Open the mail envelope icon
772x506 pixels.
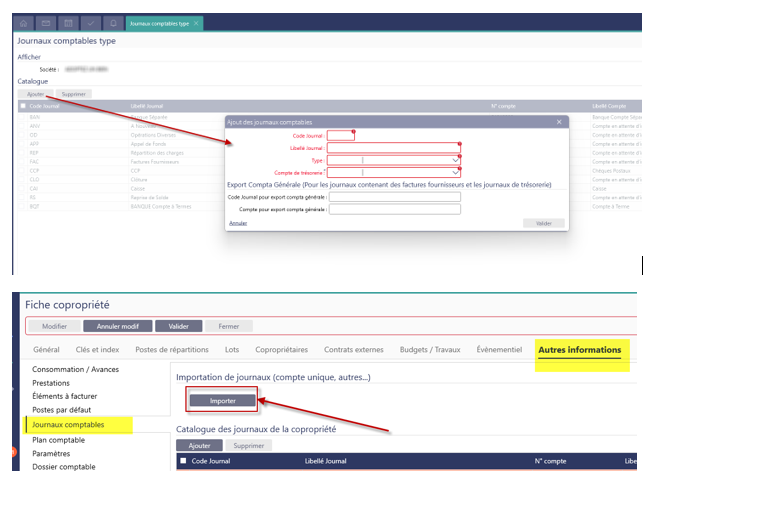pos(46,23)
